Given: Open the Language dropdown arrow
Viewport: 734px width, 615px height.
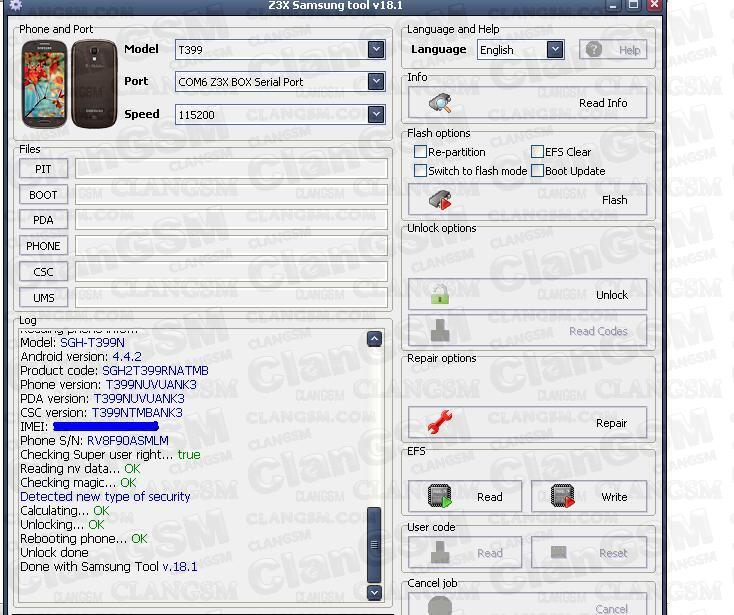Looking at the screenshot, I should pos(555,49).
